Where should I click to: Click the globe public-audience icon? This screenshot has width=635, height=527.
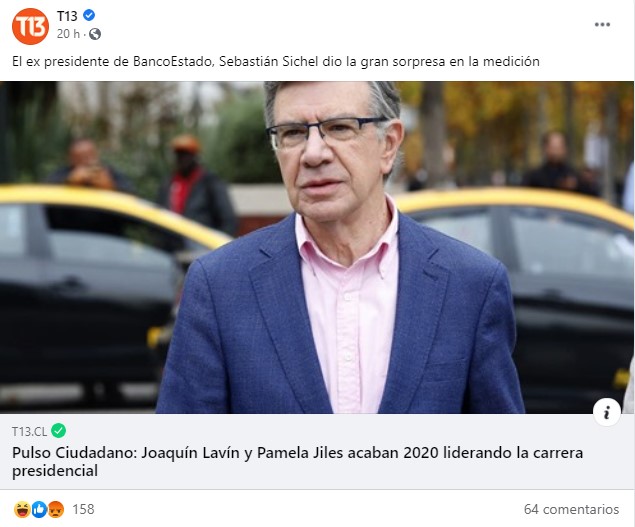click(x=95, y=34)
